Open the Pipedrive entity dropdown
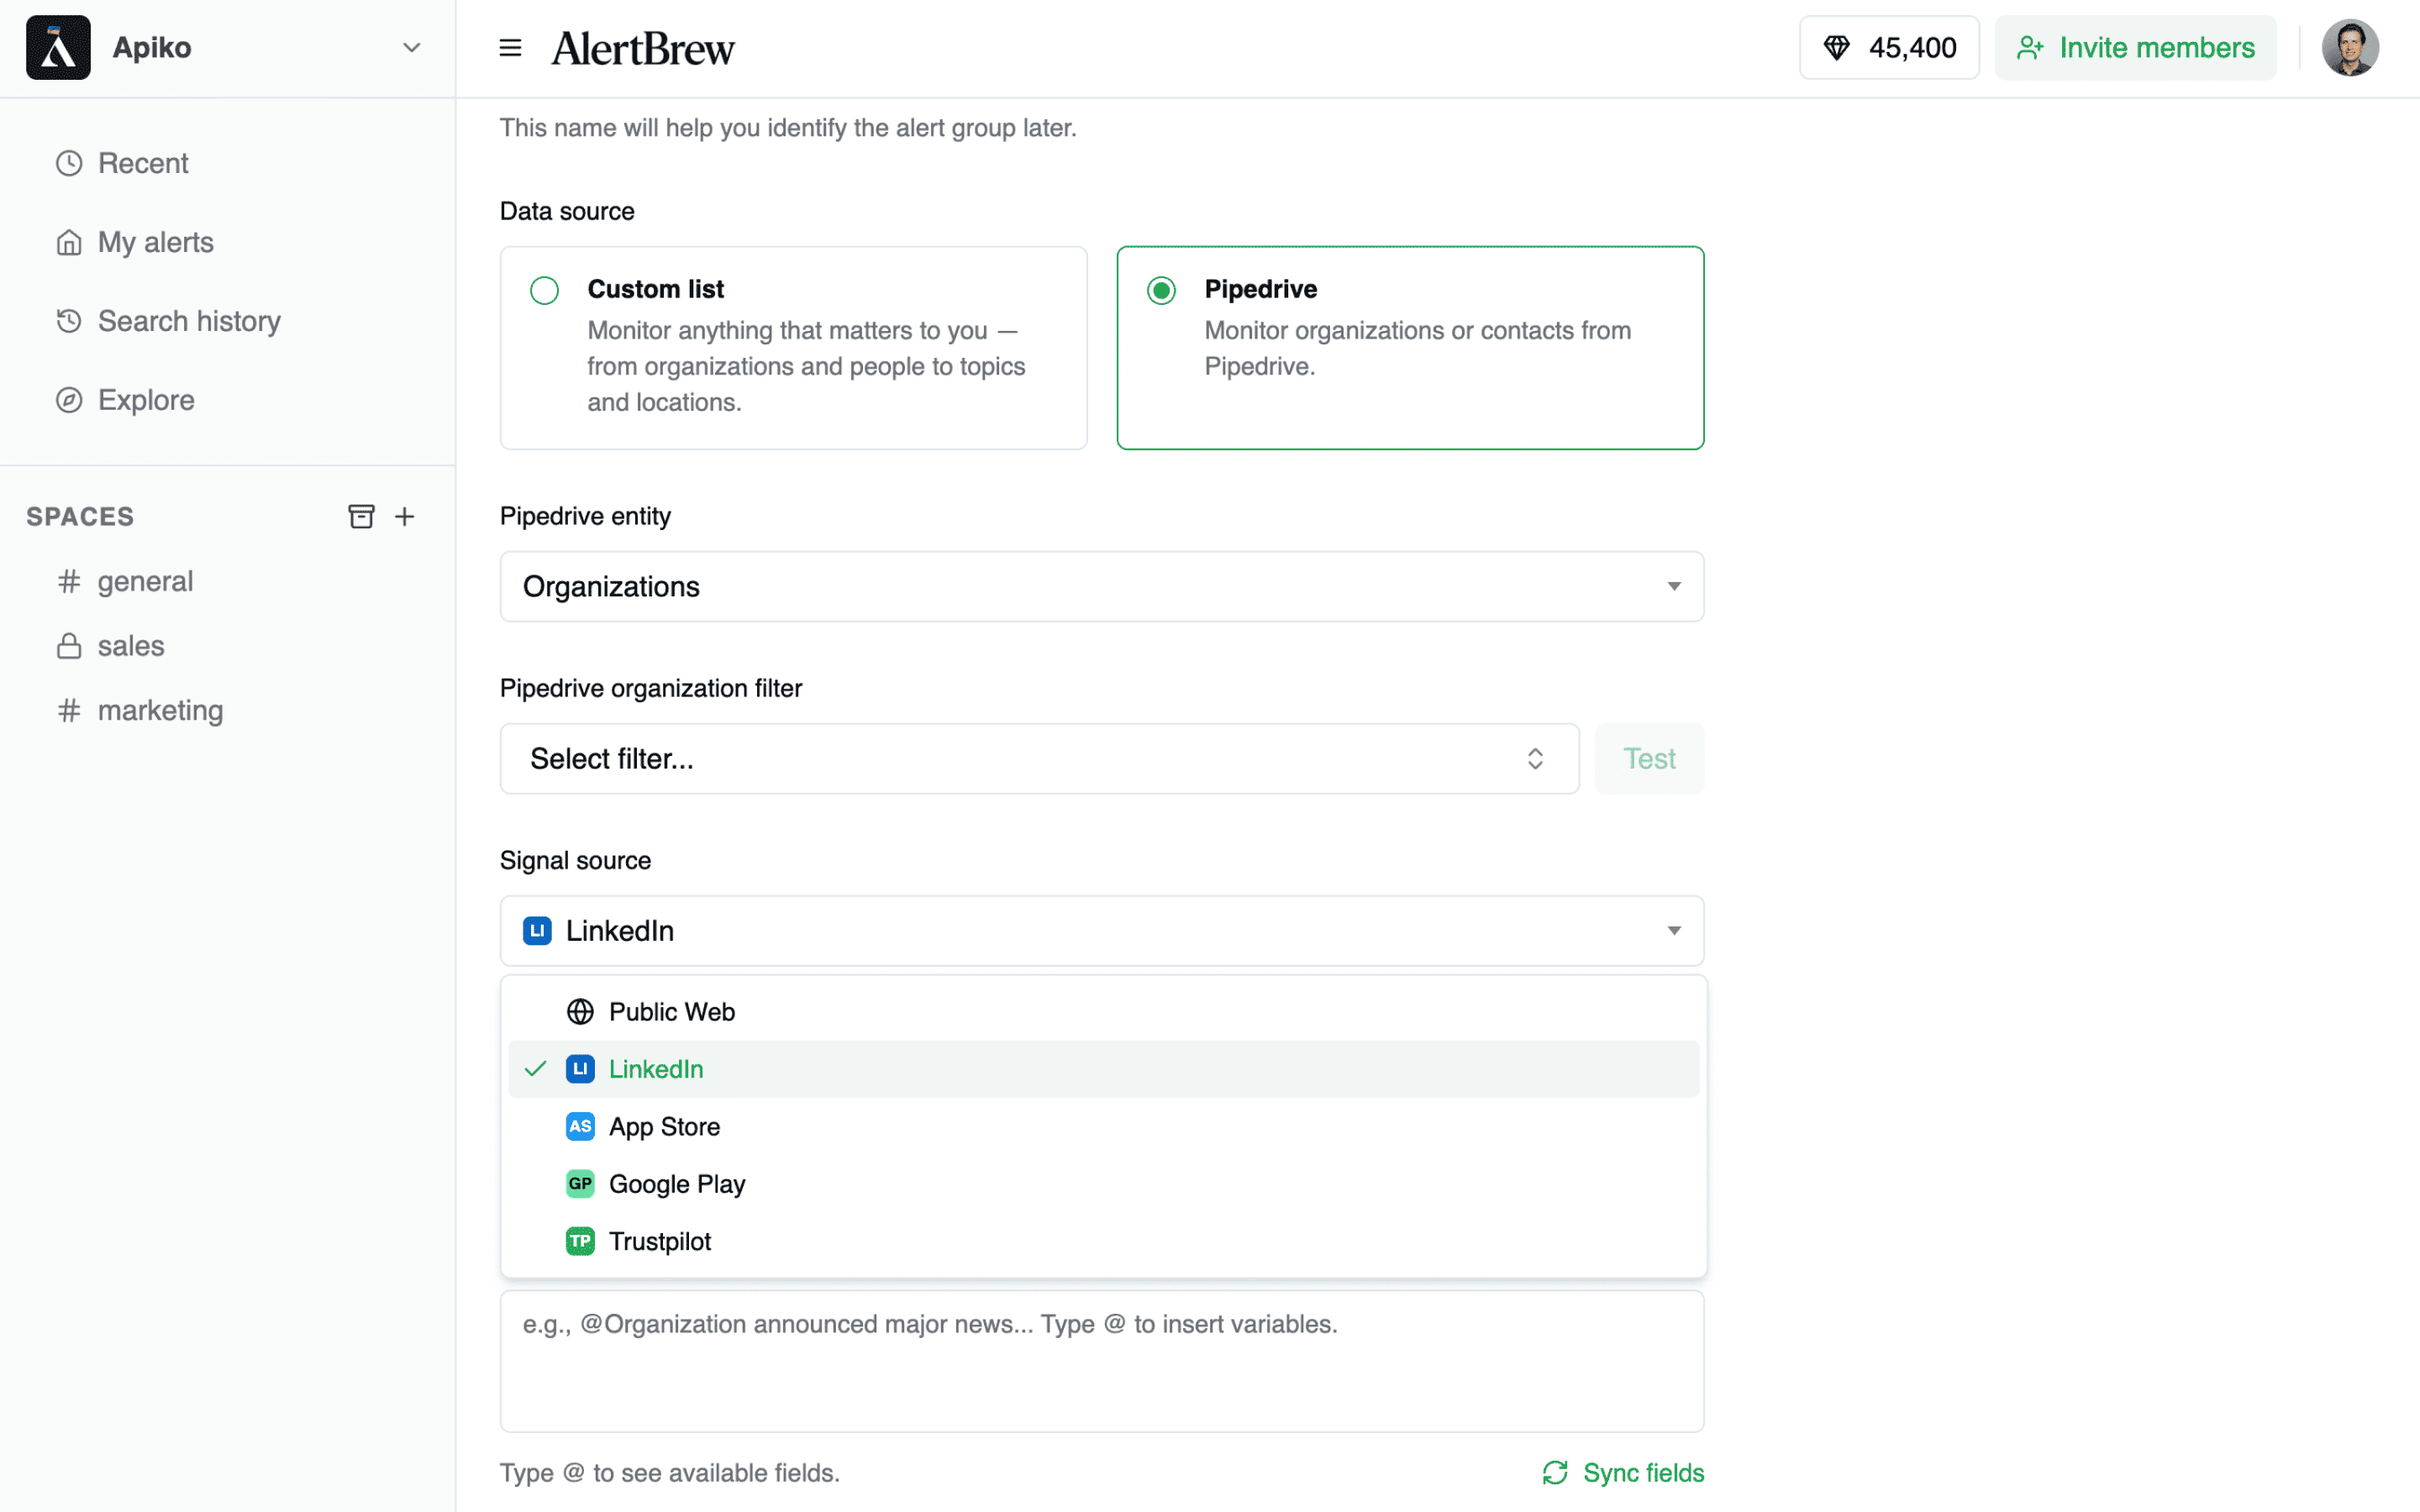 point(1100,587)
